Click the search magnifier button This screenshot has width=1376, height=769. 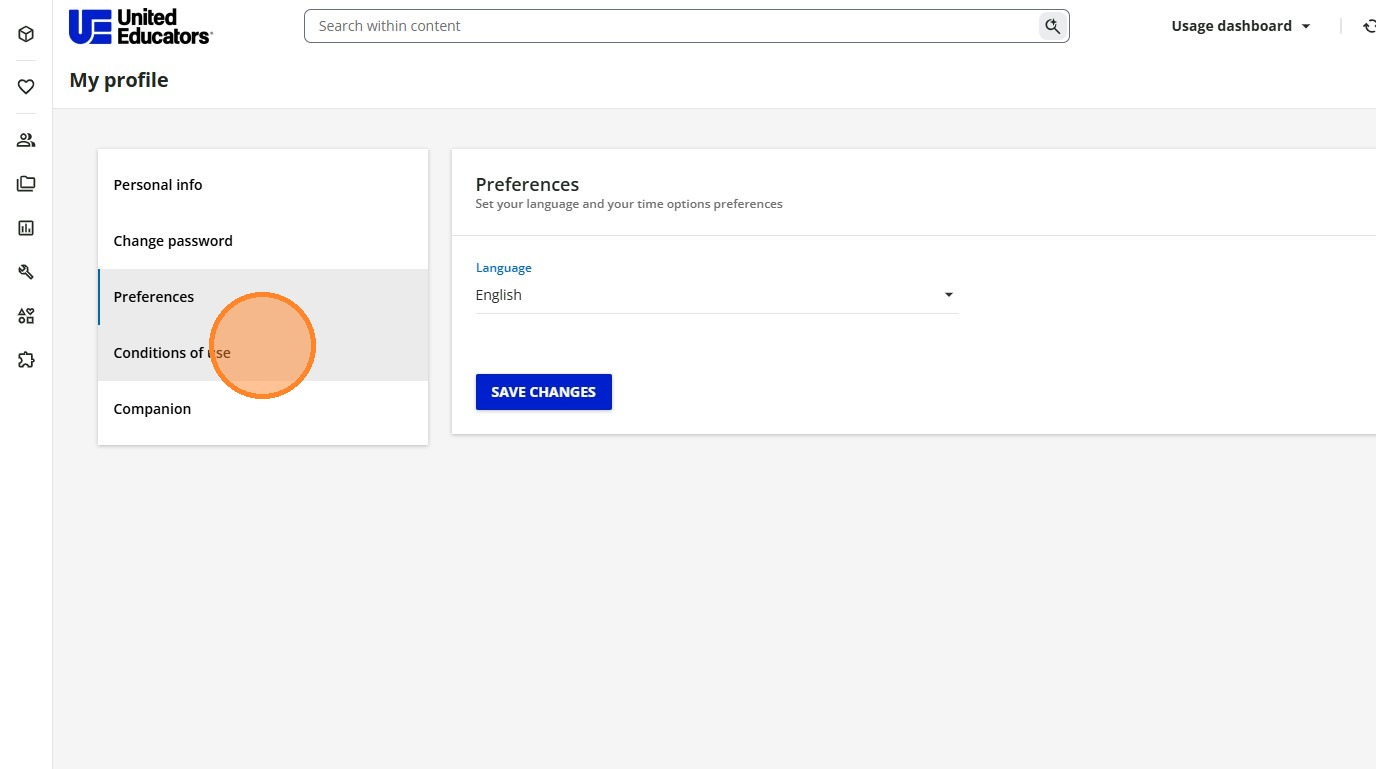(x=1052, y=26)
